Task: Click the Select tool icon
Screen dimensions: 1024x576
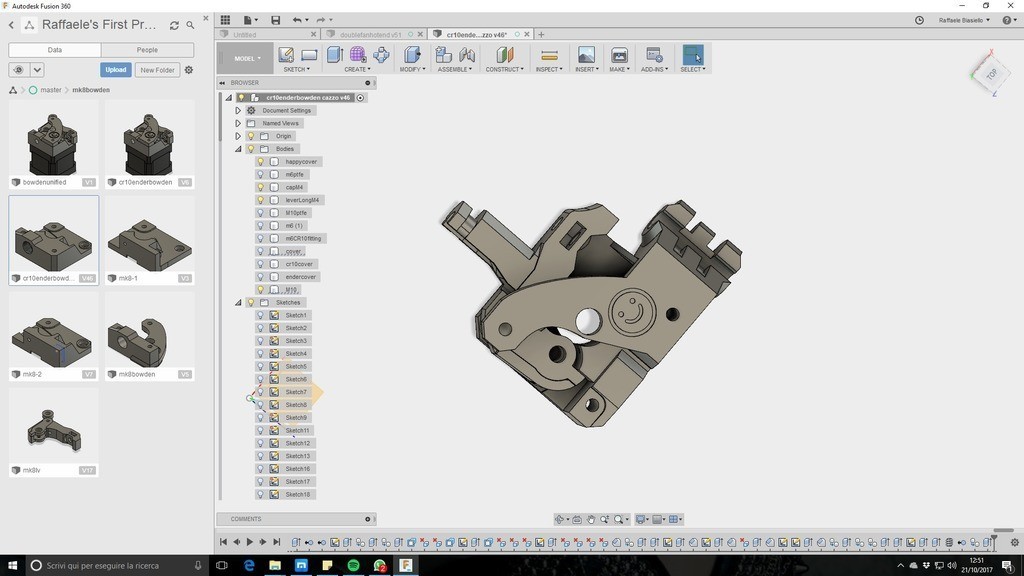Action: (693, 55)
